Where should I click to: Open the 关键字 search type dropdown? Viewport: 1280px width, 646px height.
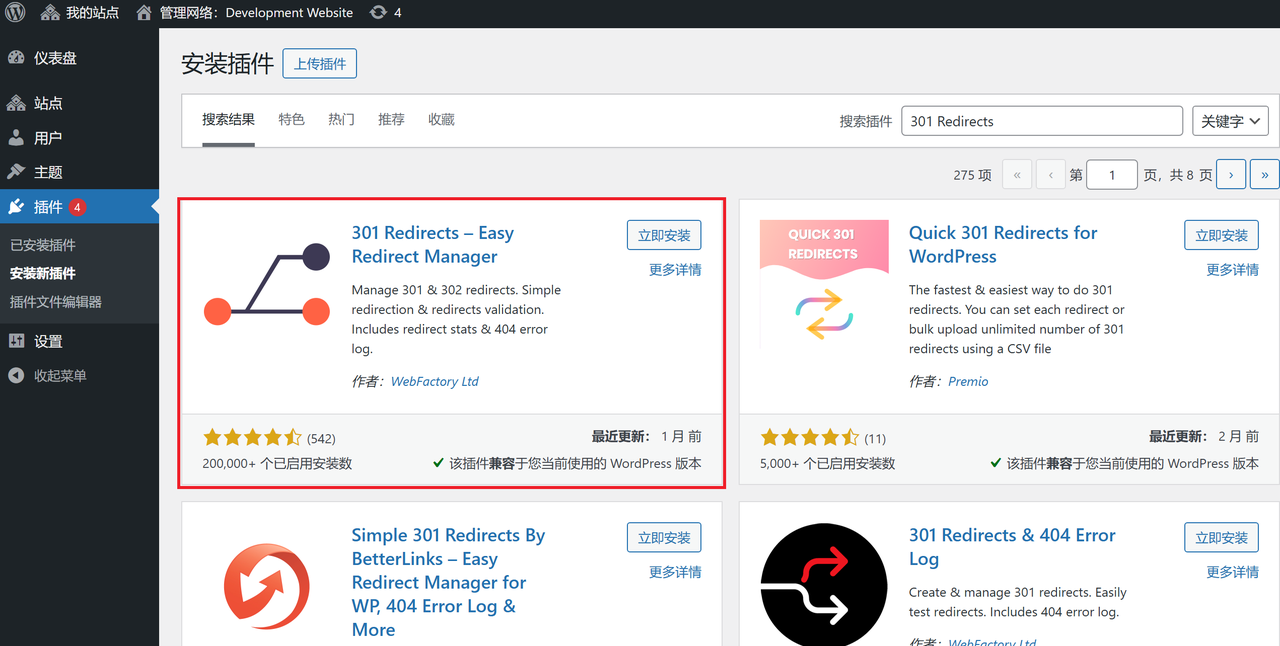tap(1230, 121)
